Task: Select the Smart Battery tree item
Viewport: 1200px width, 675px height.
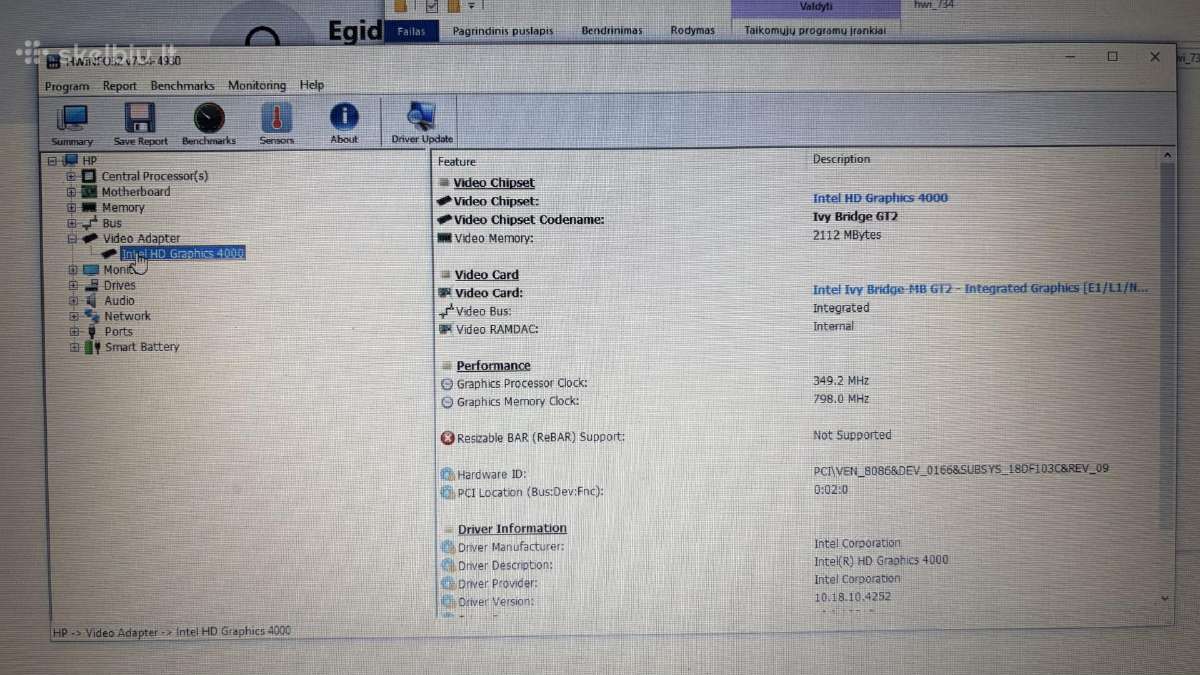Action: (x=143, y=347)
